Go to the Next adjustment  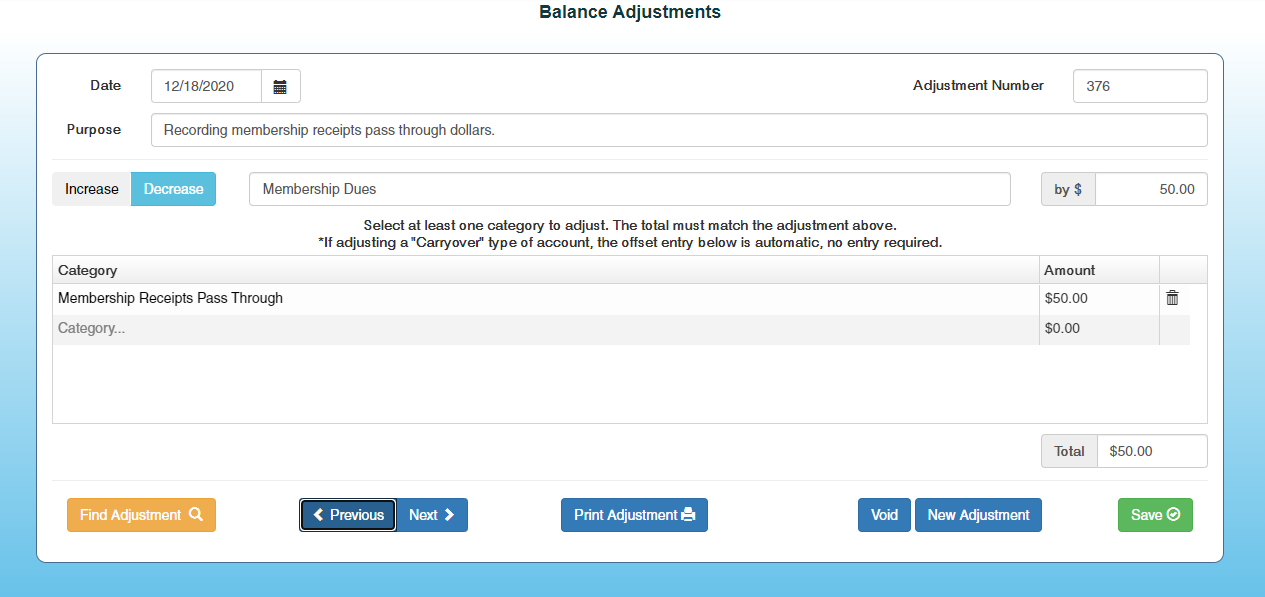[432, 515]
